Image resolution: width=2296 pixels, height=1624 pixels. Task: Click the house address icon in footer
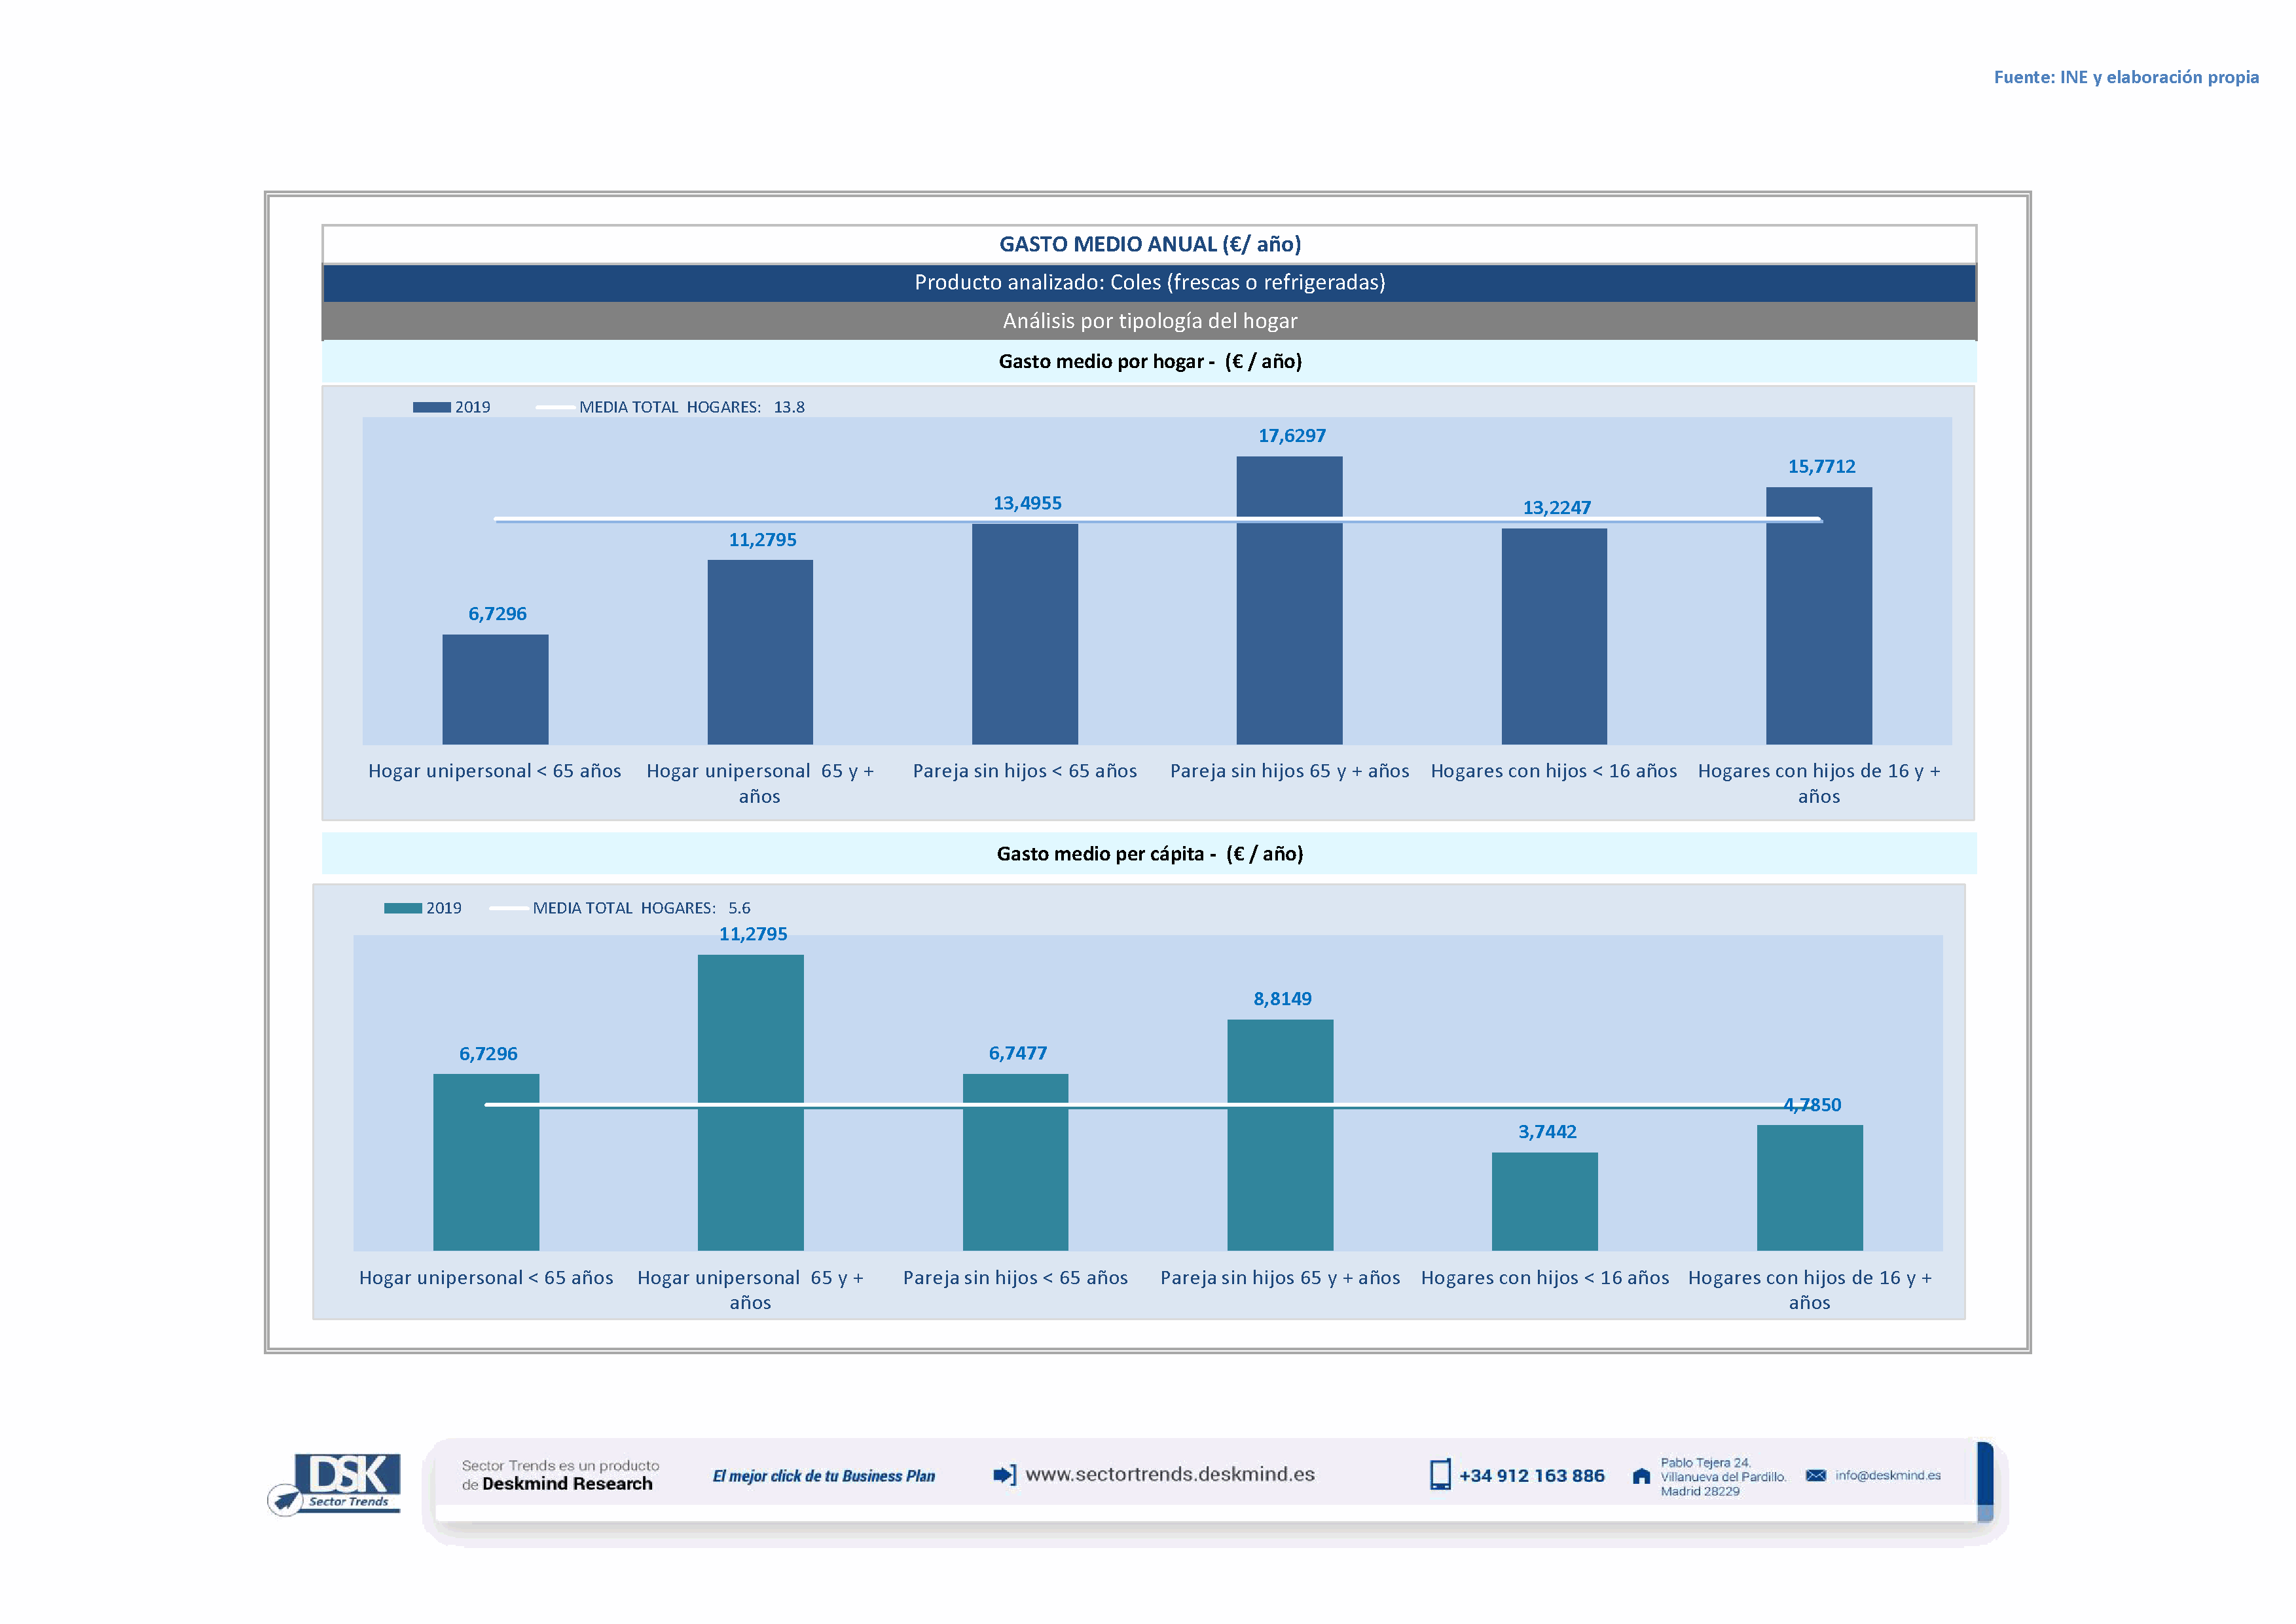tap(1641, 1477)
